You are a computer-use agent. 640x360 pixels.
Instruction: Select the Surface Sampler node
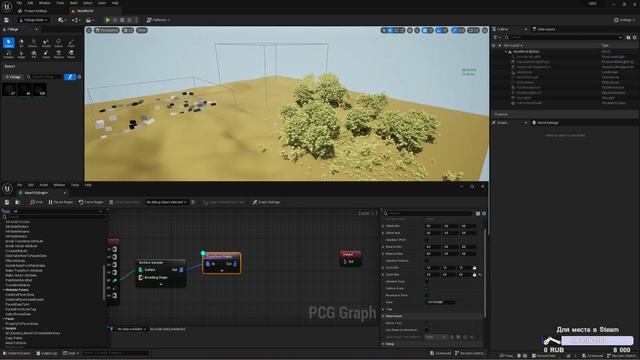(161, 272)
